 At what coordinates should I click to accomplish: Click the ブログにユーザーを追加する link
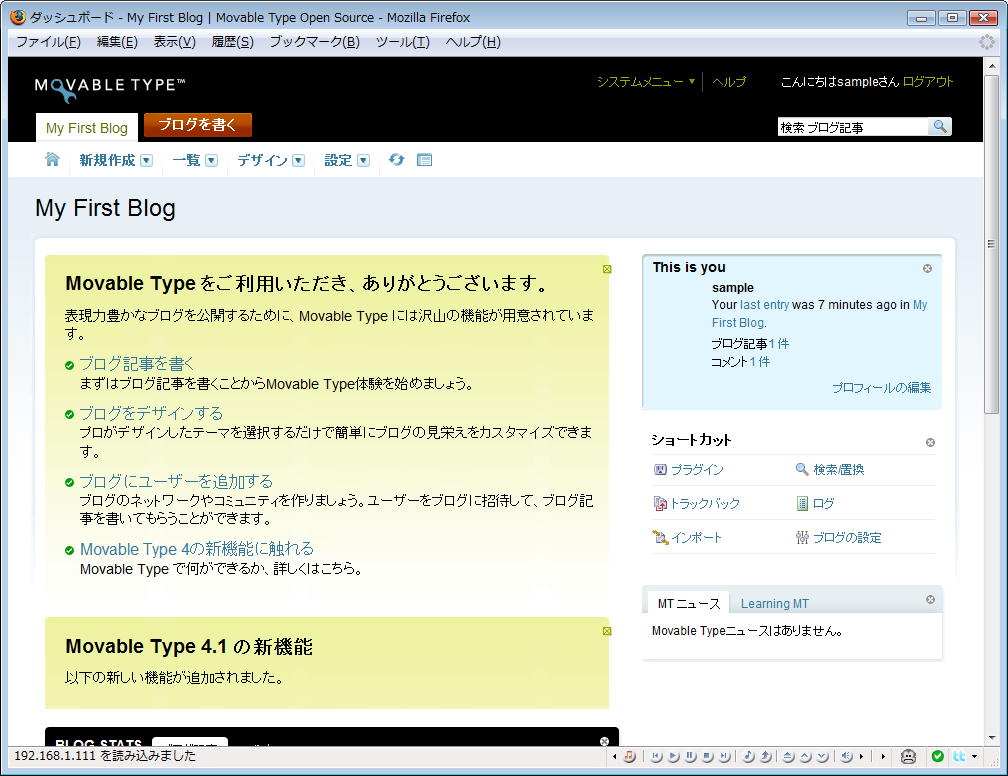(x=176, y=482)
